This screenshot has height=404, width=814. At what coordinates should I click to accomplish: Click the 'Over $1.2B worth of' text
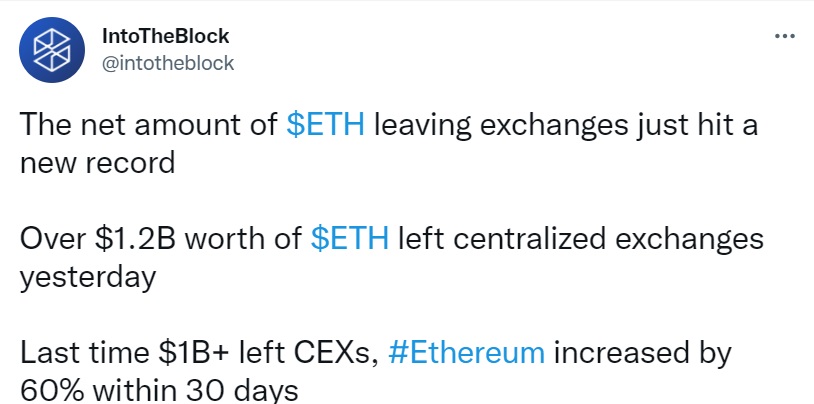[161, 238]
